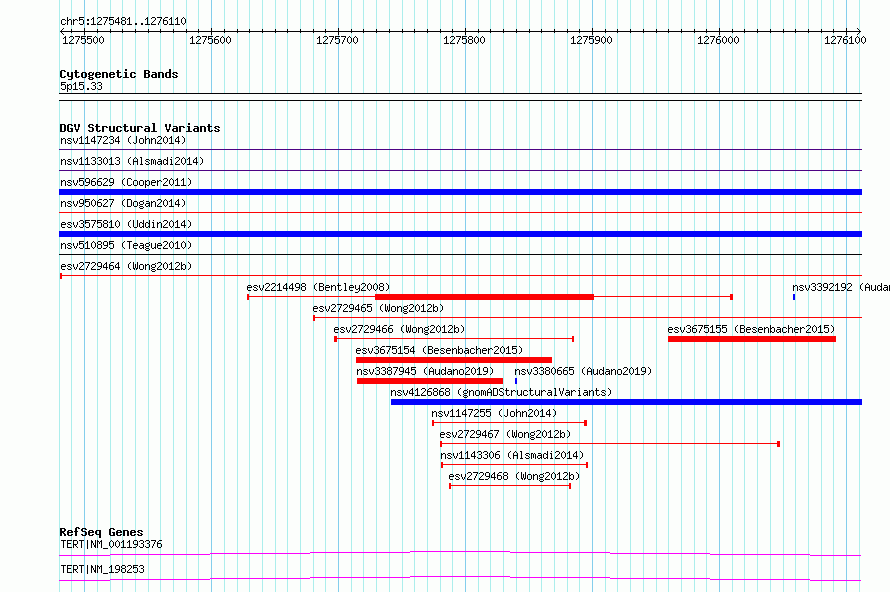890x592 pixels.
Task: Open nsv1143306 (Alsmadi2014) variant label
Action: (512, 455)
